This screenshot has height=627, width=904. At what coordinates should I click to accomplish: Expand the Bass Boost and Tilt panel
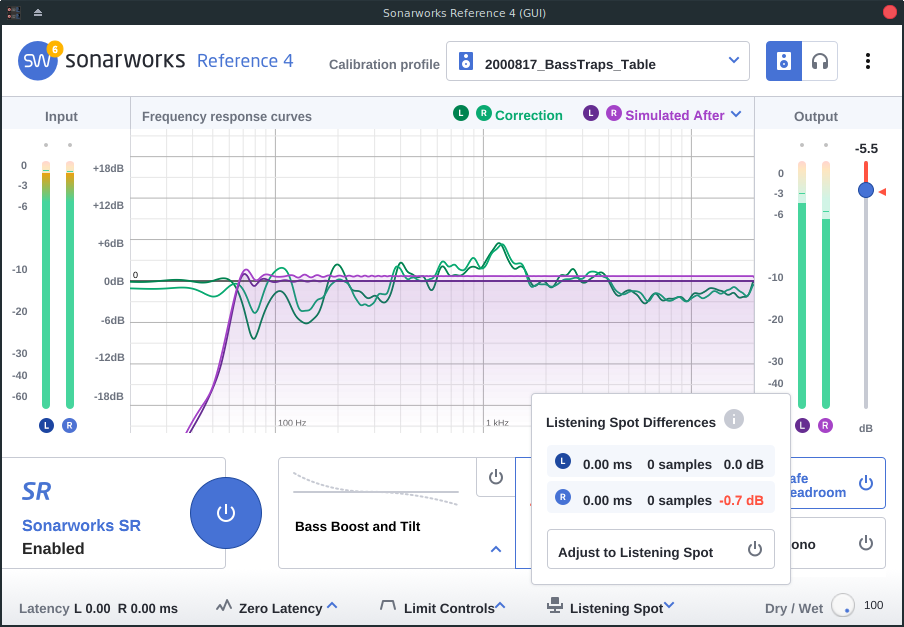496,549
